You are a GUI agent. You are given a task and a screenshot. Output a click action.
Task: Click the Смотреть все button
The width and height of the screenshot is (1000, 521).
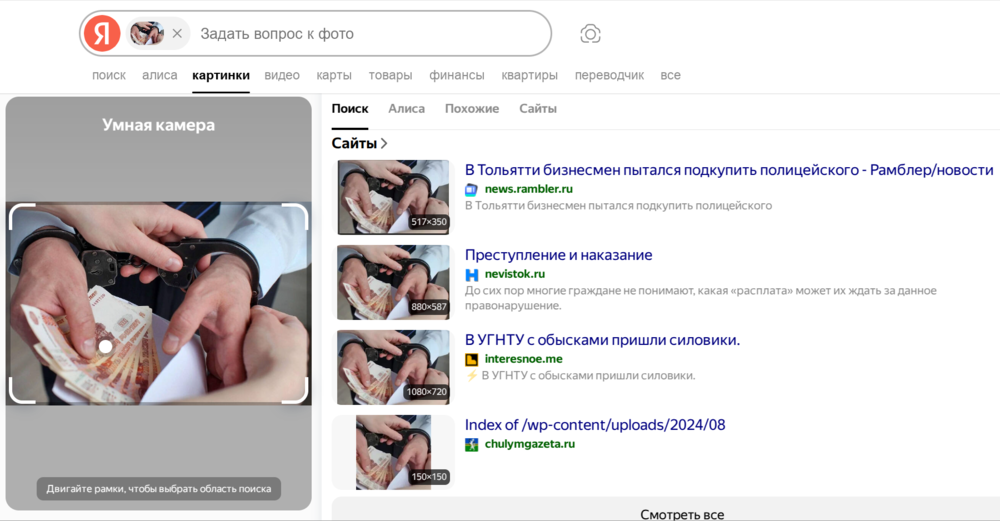pos(682,514)
